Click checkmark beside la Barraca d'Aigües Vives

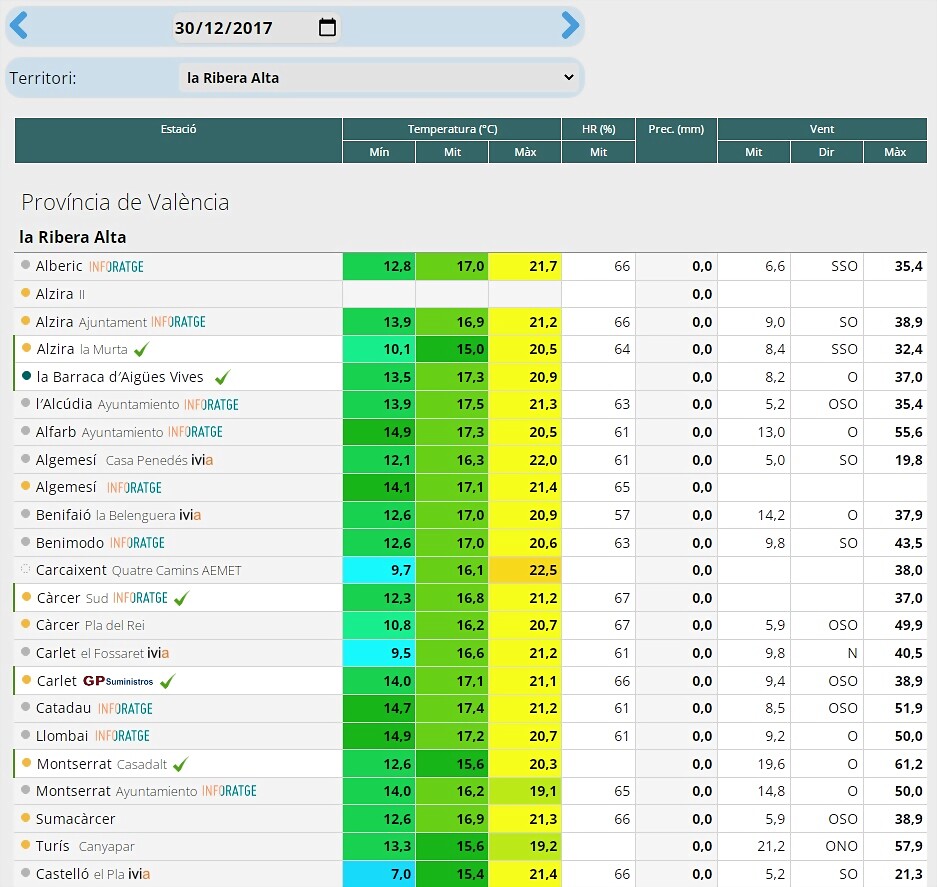point(222,377)
